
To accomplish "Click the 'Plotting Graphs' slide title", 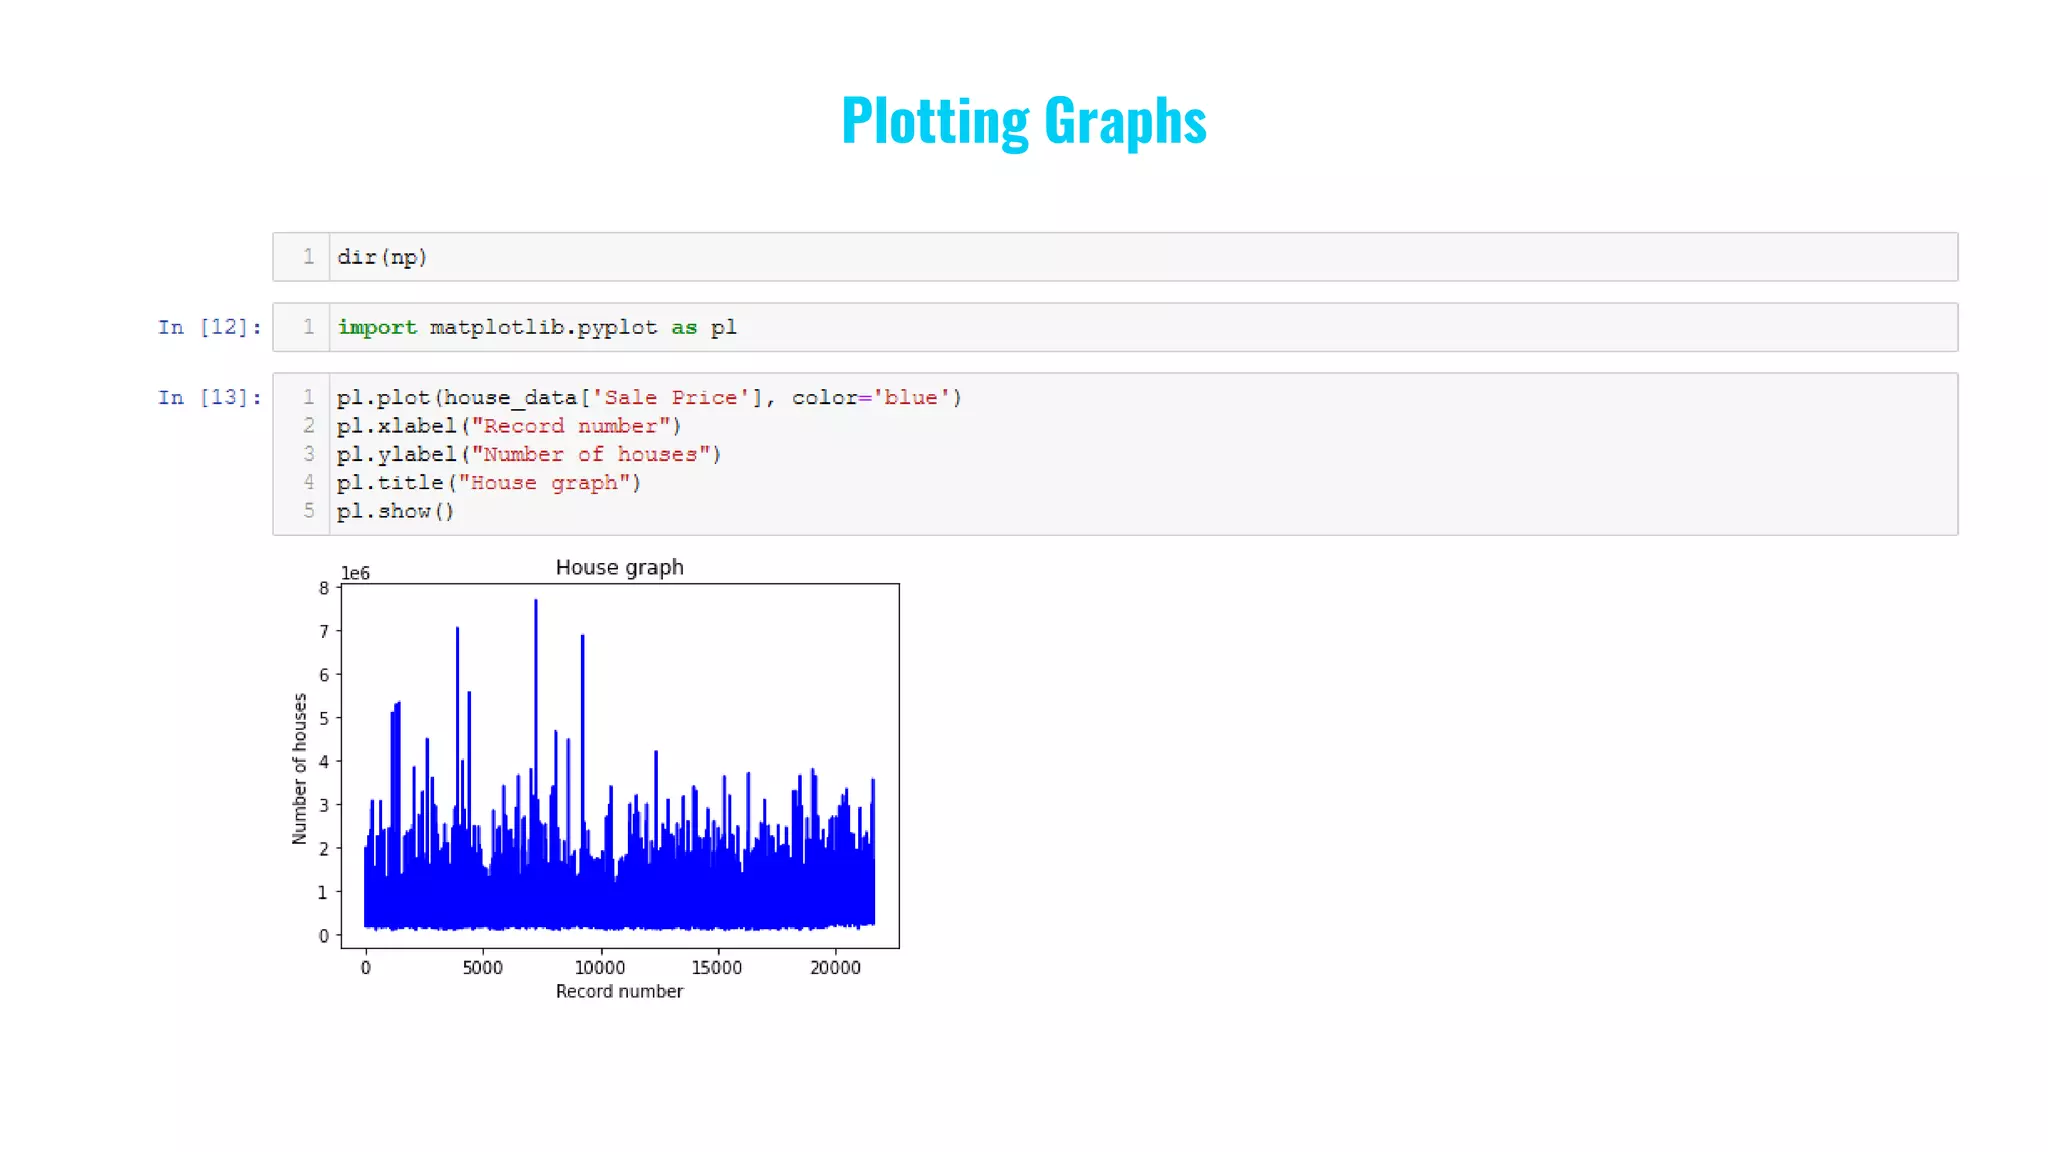I will coord(1023,121).
